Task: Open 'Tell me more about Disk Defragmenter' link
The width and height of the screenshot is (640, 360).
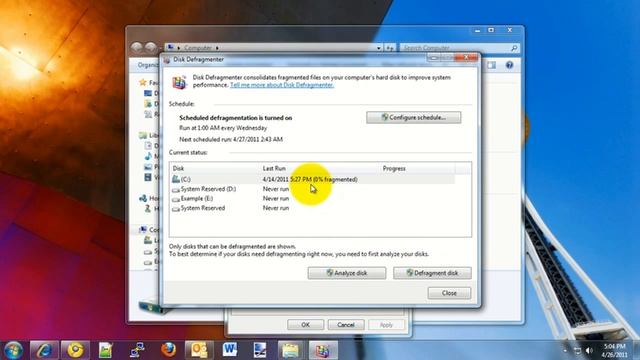Action: pos(282,85)
